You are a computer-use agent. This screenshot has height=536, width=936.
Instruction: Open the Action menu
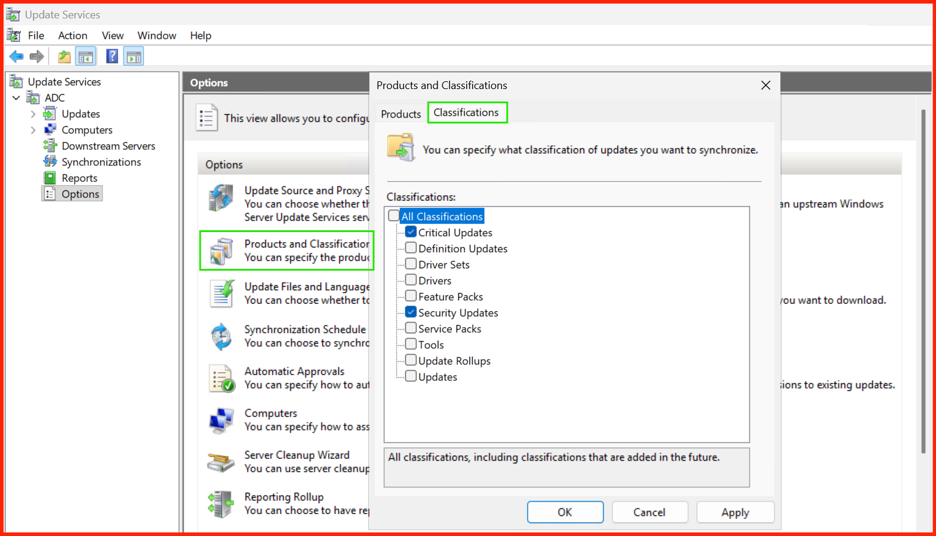tap(72, 36)
